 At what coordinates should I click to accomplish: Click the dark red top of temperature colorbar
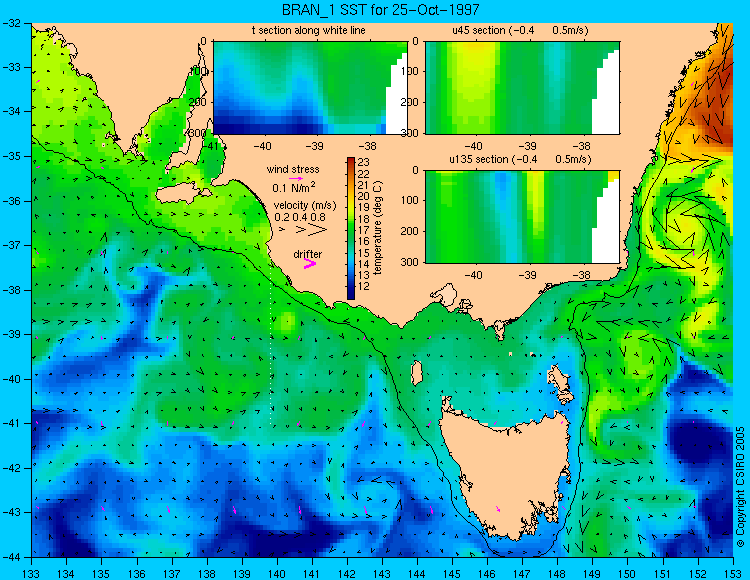pos(351,161)
